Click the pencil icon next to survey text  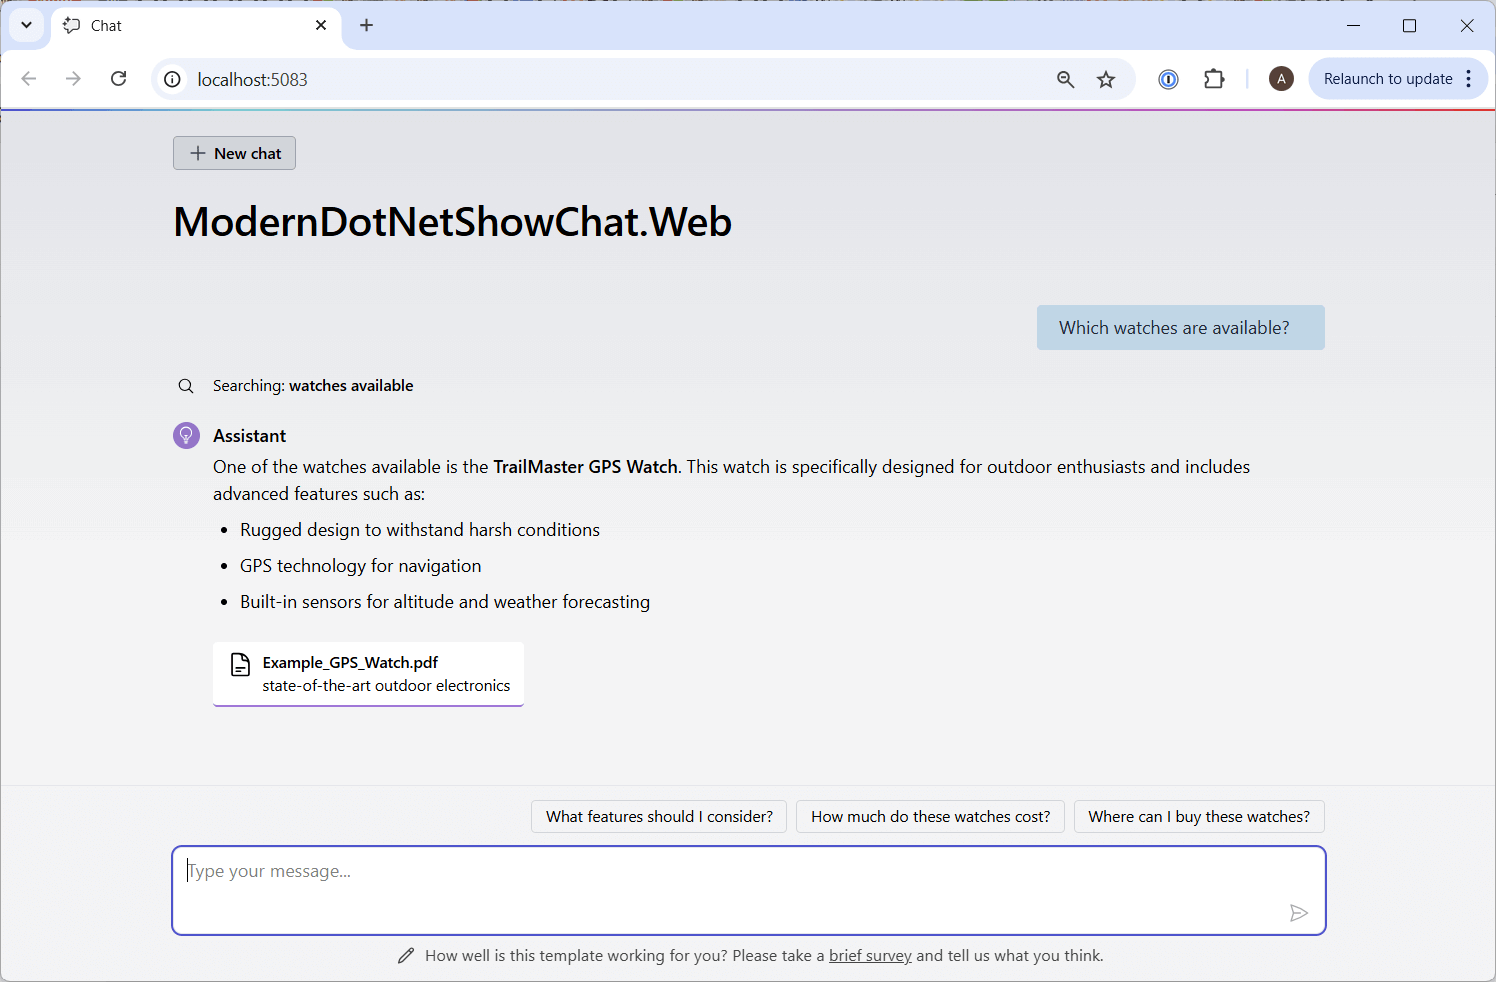[x=406, y=956]
